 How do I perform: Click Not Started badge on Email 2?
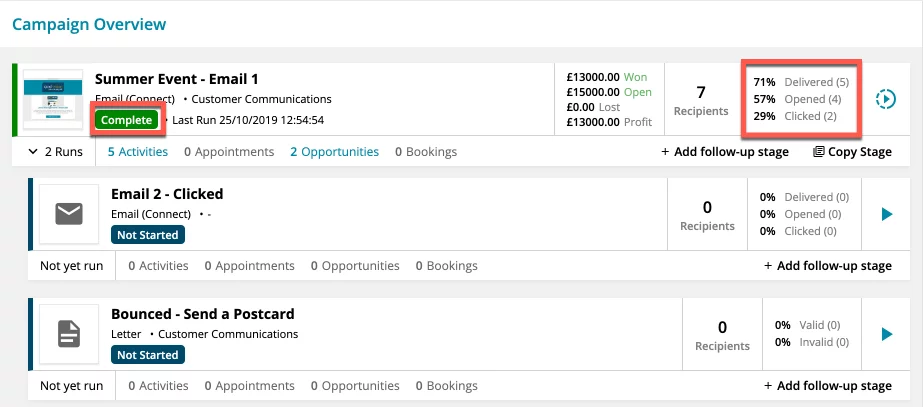coord(148,235)
